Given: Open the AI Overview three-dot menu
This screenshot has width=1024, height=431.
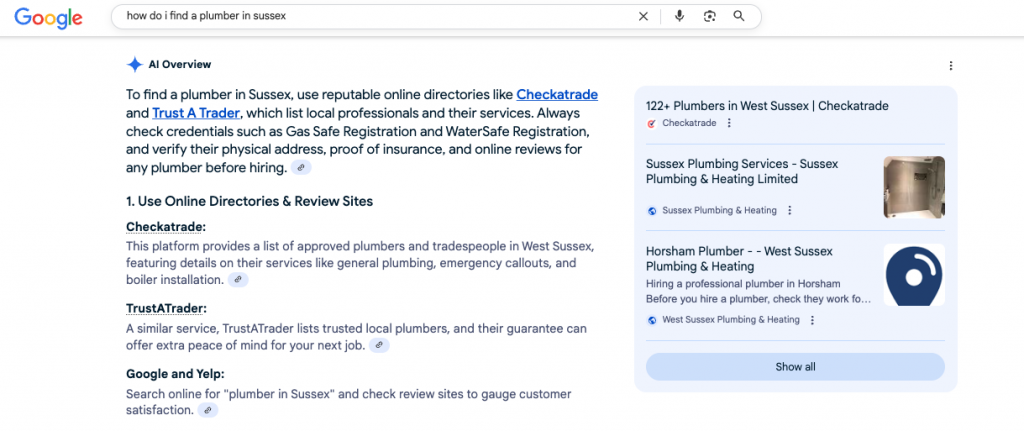Looking at the screenshot, I should [950, 66].
